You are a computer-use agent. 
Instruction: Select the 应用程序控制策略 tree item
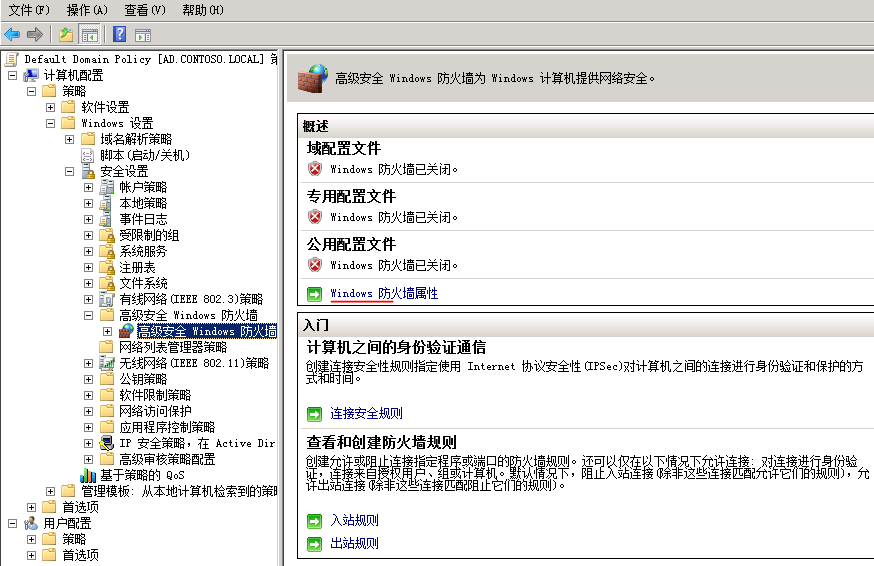[x=167, y=428]
